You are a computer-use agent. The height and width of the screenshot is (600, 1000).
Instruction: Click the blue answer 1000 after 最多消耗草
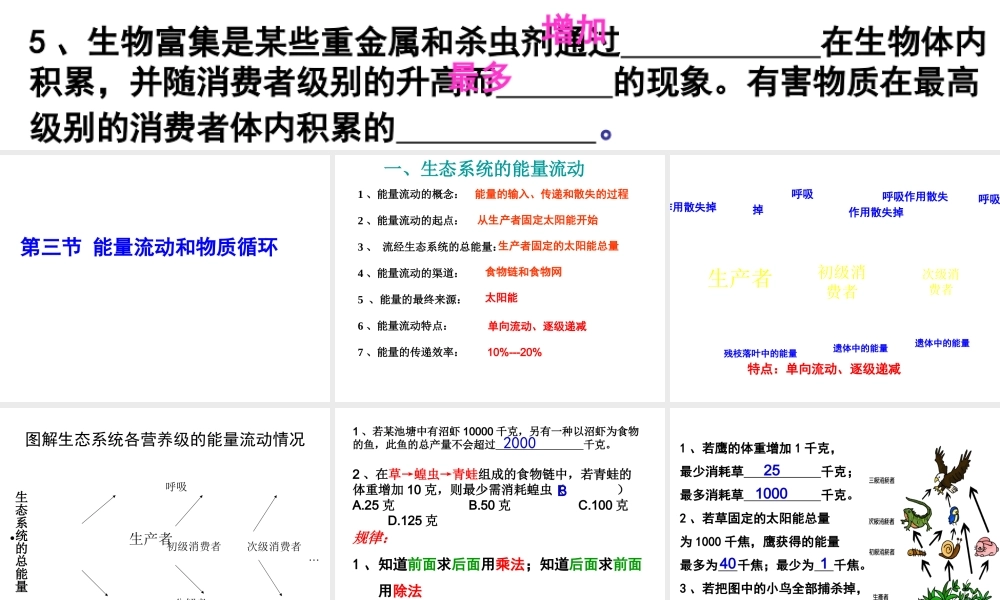click(771, 494)
